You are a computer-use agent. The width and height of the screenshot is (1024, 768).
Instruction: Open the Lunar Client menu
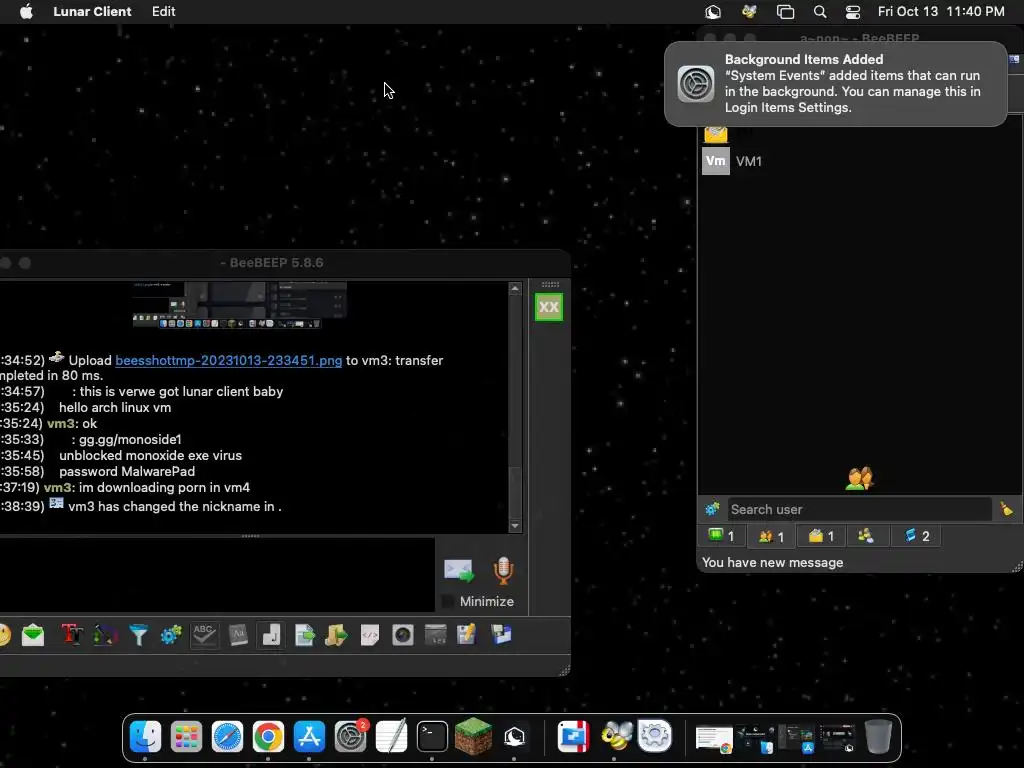tap(92, 12)
